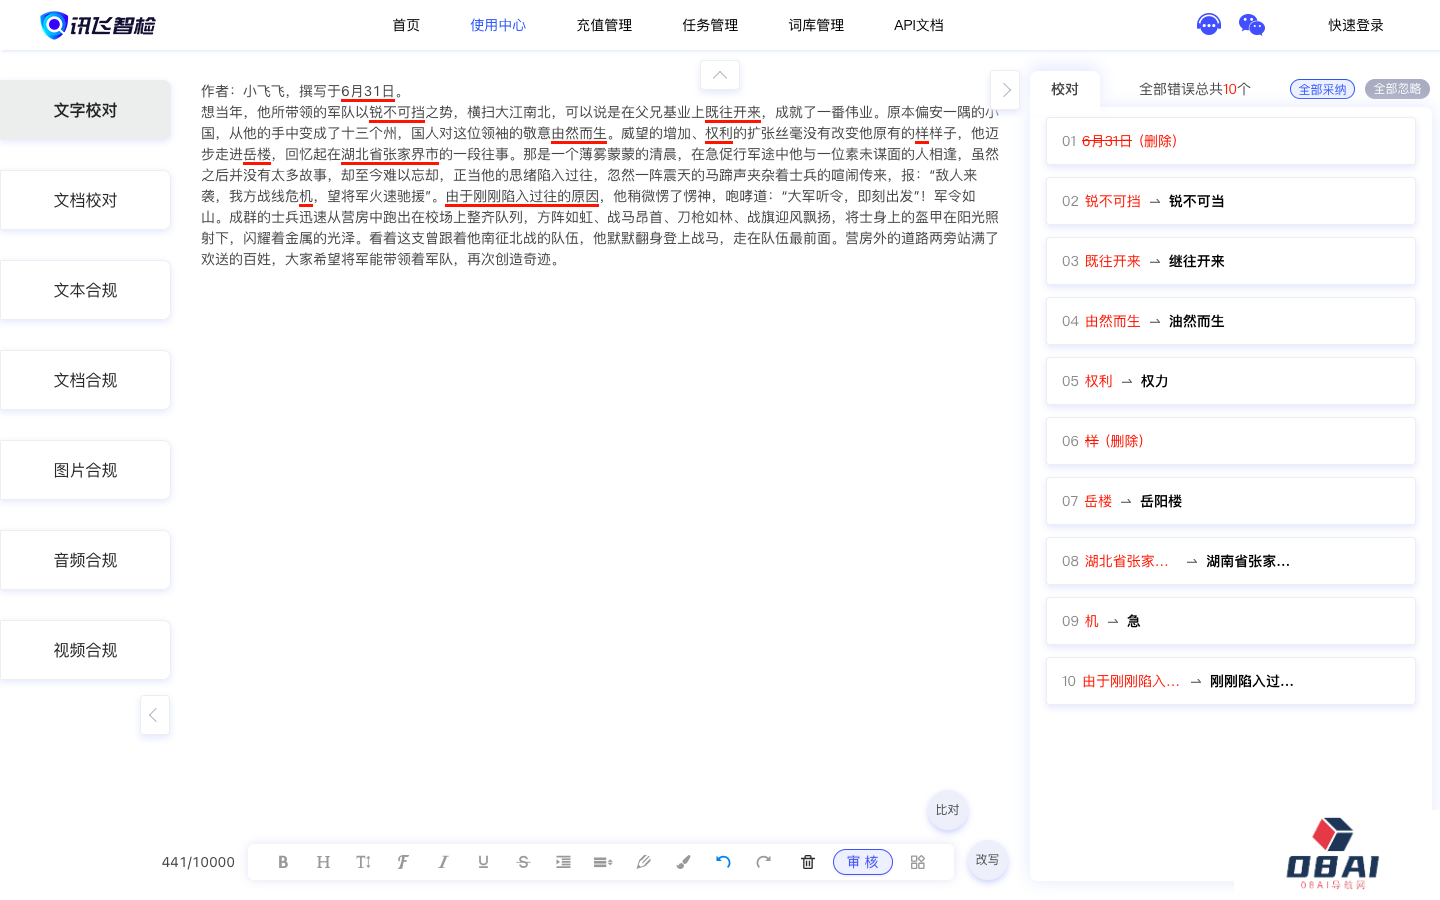Open the font size dropdown

[x=363, y=862]
